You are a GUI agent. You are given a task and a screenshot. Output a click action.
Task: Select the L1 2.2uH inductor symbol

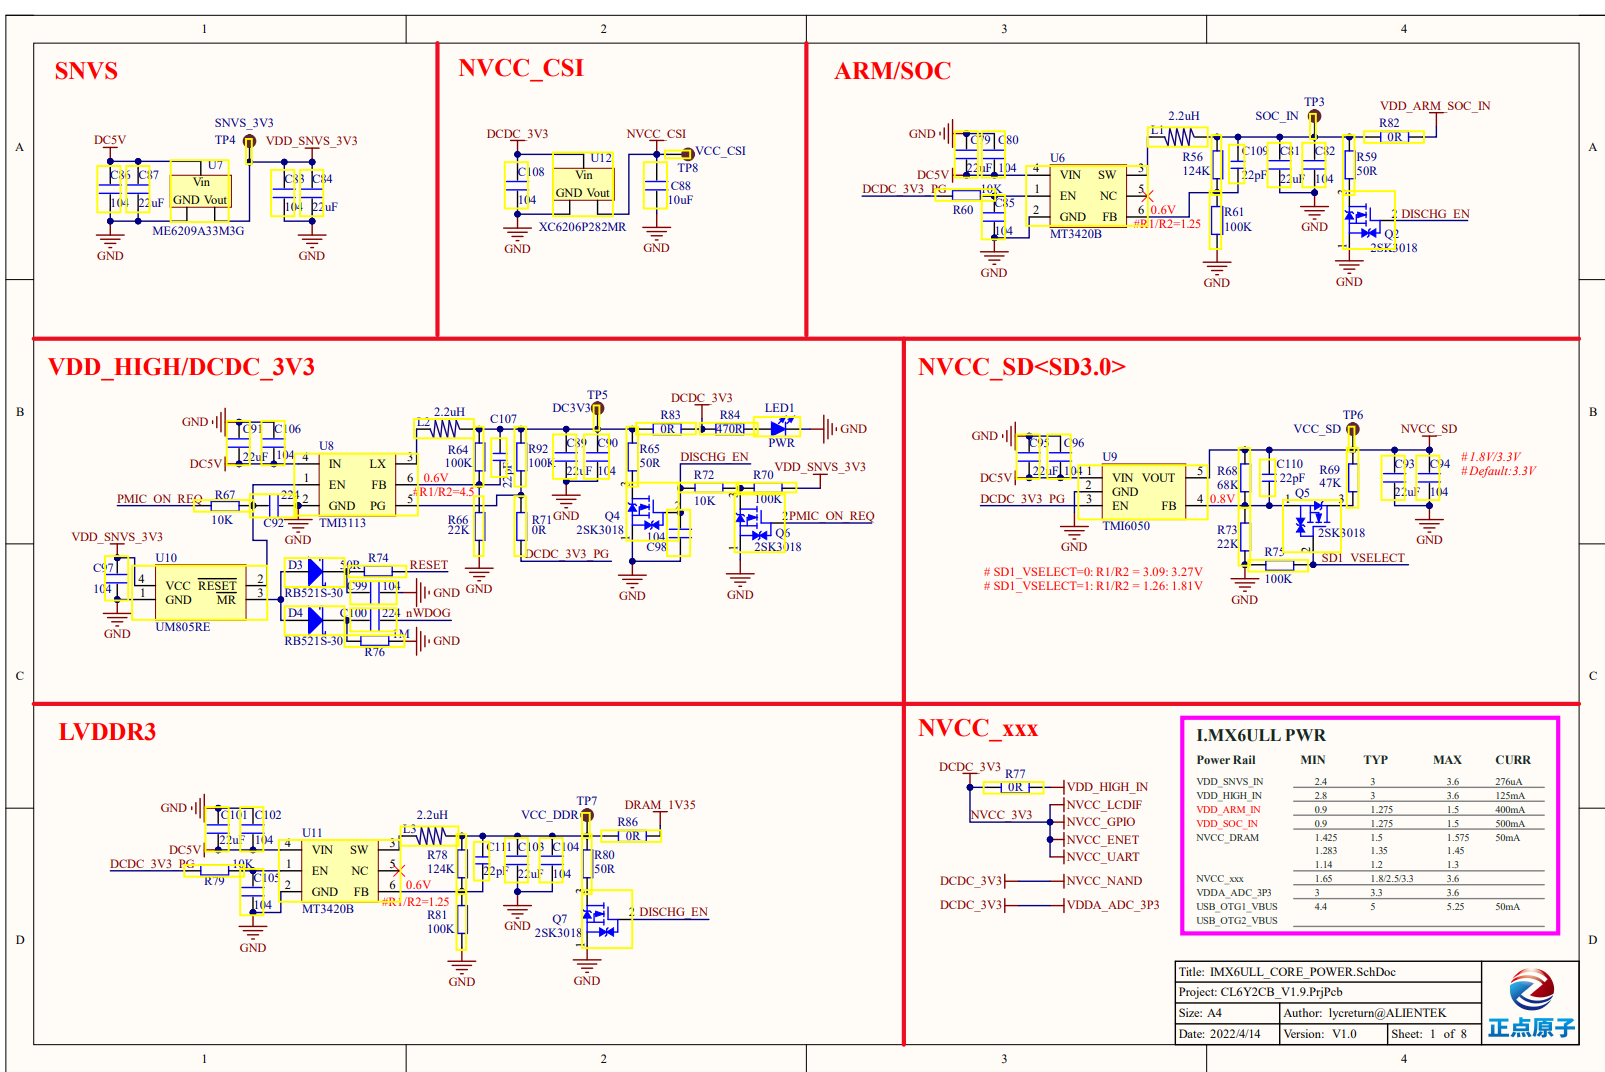pos(1179,135)
